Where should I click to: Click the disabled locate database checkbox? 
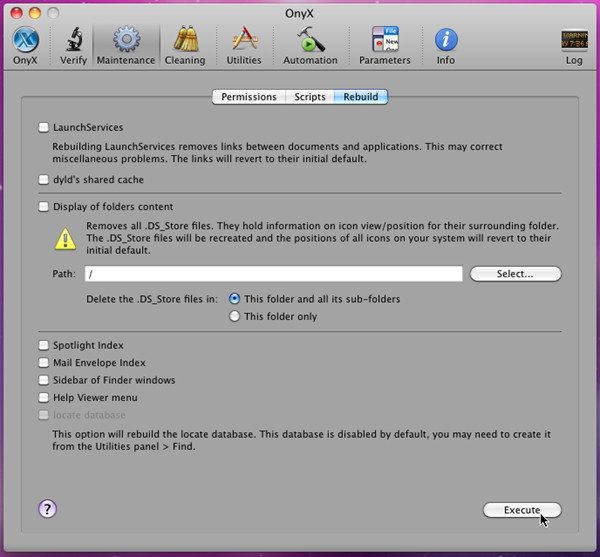coord(44,415)
